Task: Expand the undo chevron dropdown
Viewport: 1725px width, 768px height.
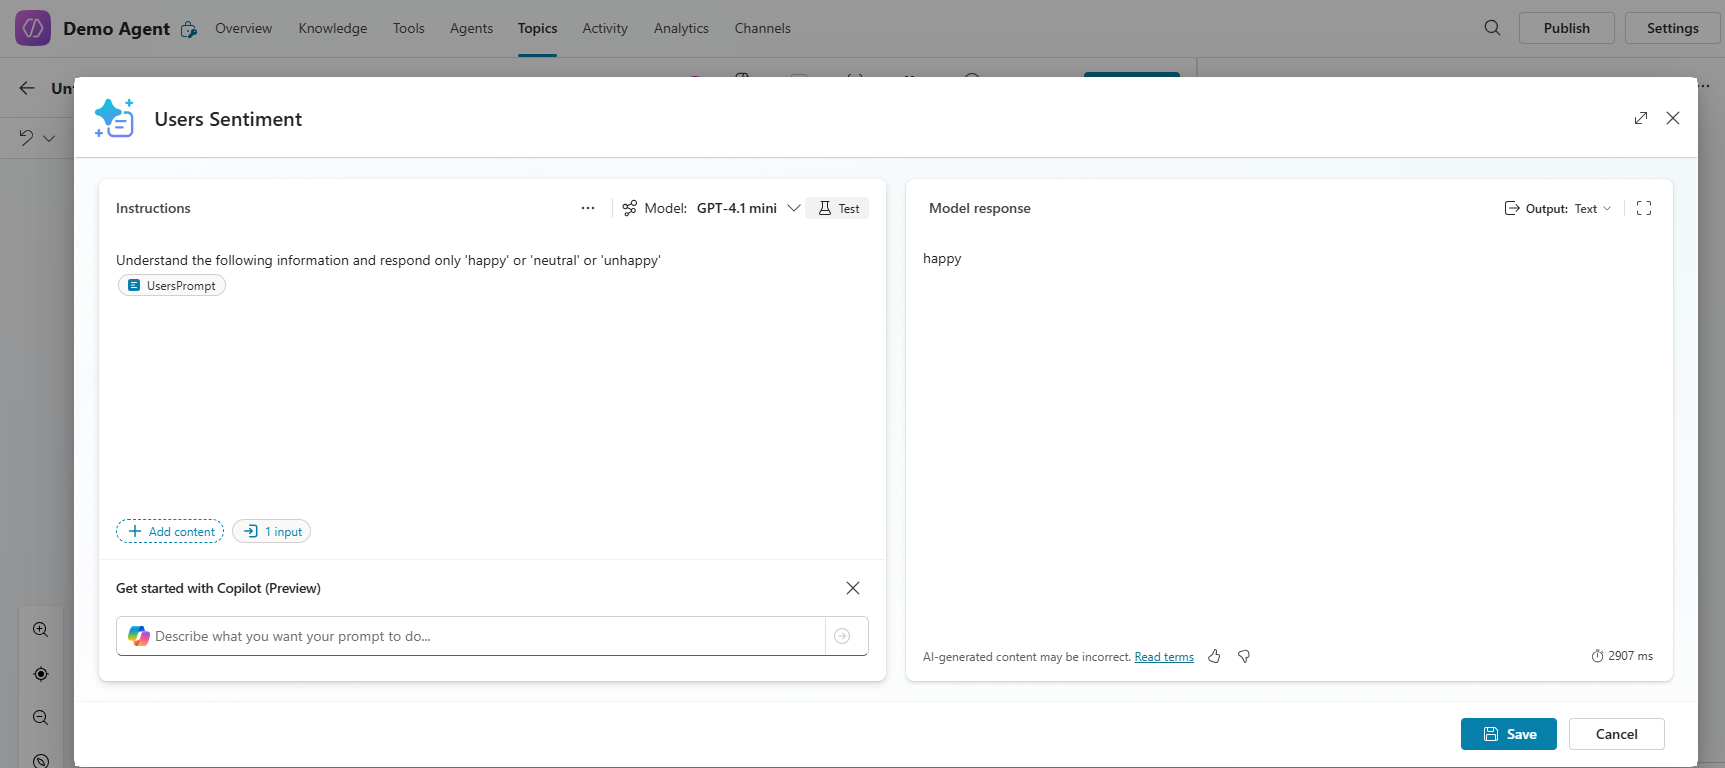Action: point(49,138)
